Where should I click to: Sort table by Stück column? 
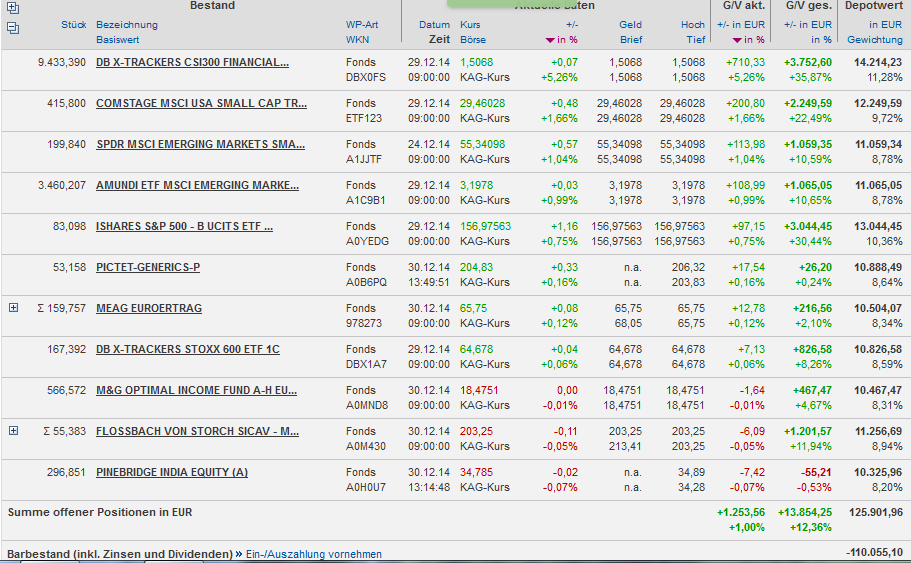(x=73, y=24)
